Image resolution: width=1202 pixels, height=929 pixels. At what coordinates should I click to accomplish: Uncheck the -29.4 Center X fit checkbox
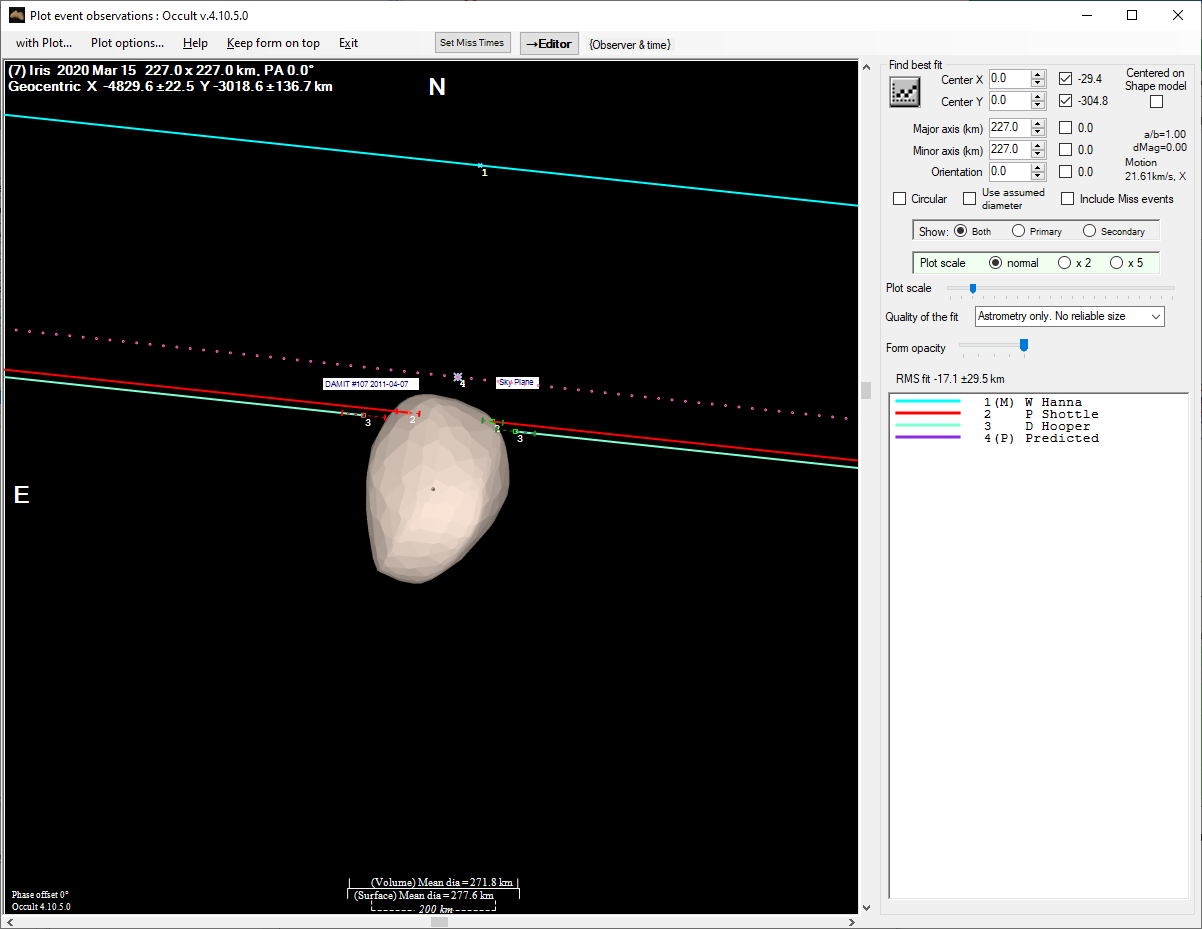(1066, 78)
